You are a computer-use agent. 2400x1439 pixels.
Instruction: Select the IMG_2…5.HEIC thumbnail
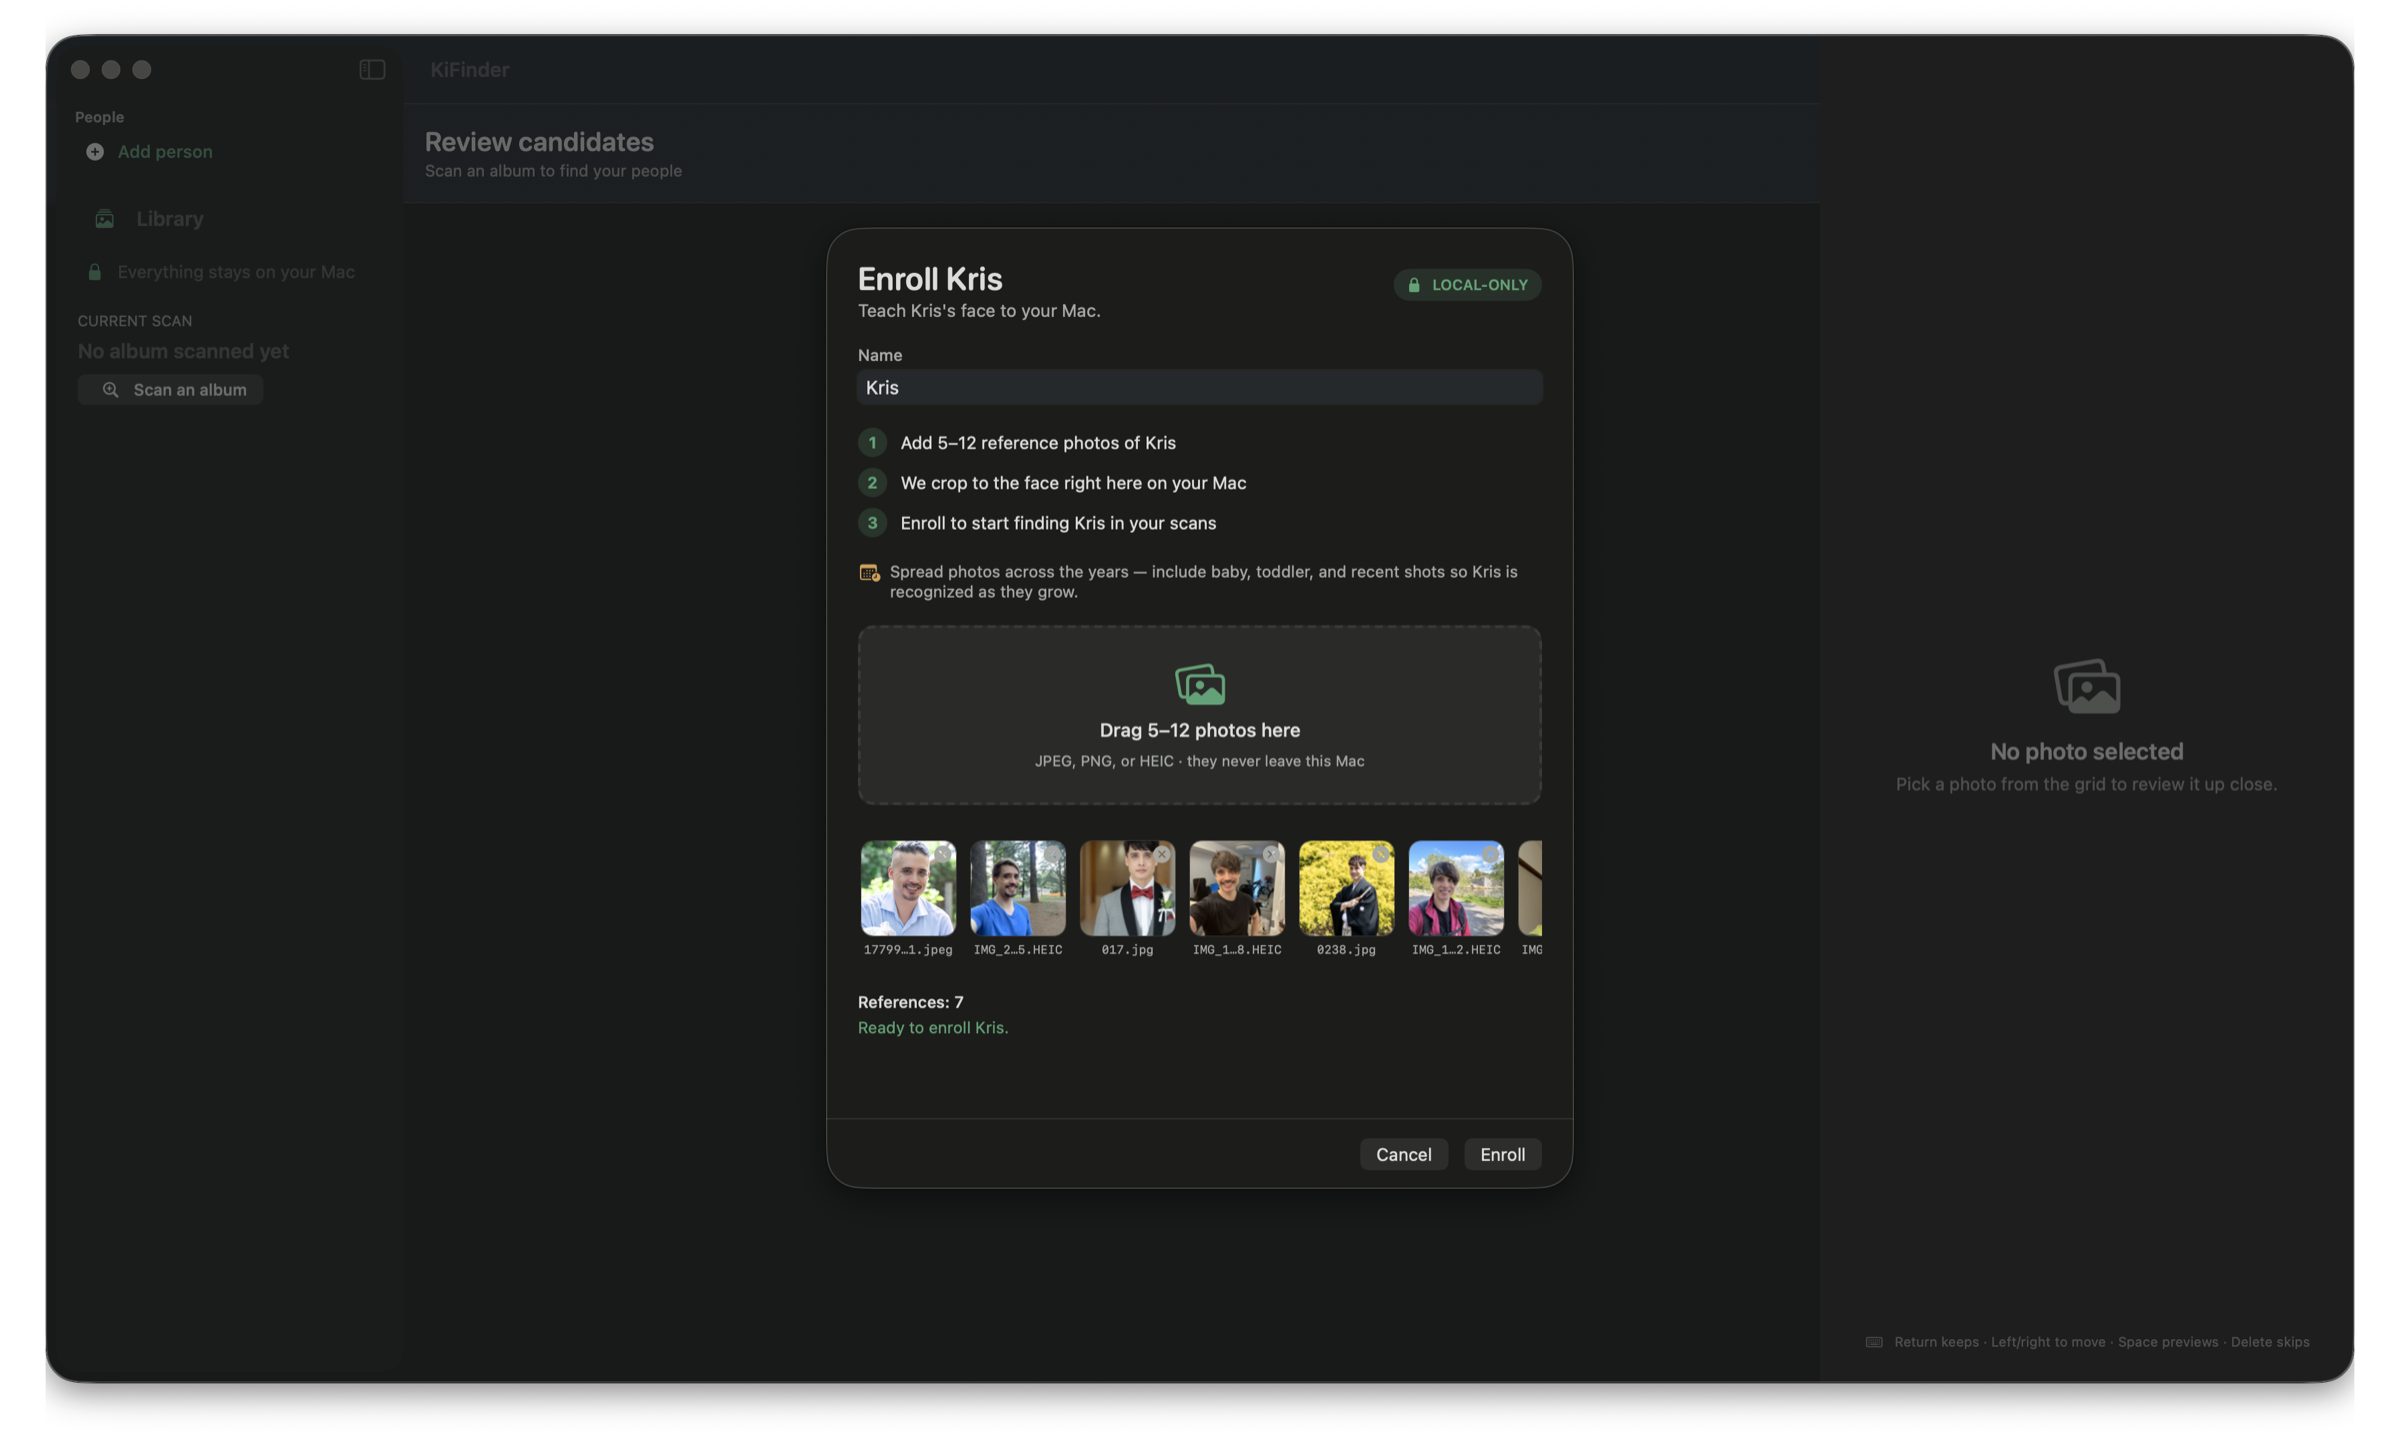point(1018,889)
